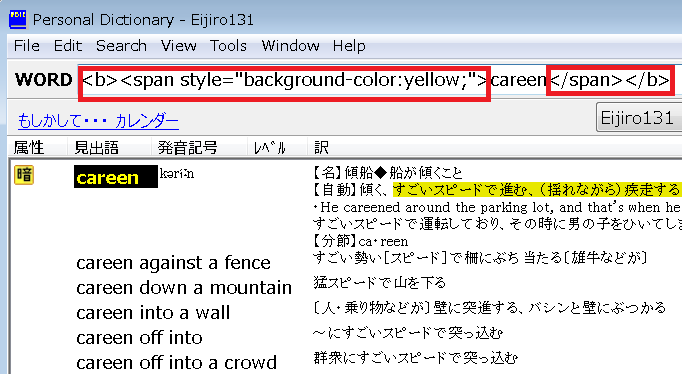
Task: Click the translation 猛スピードで山を下る
Action: (x=379, y=283)
